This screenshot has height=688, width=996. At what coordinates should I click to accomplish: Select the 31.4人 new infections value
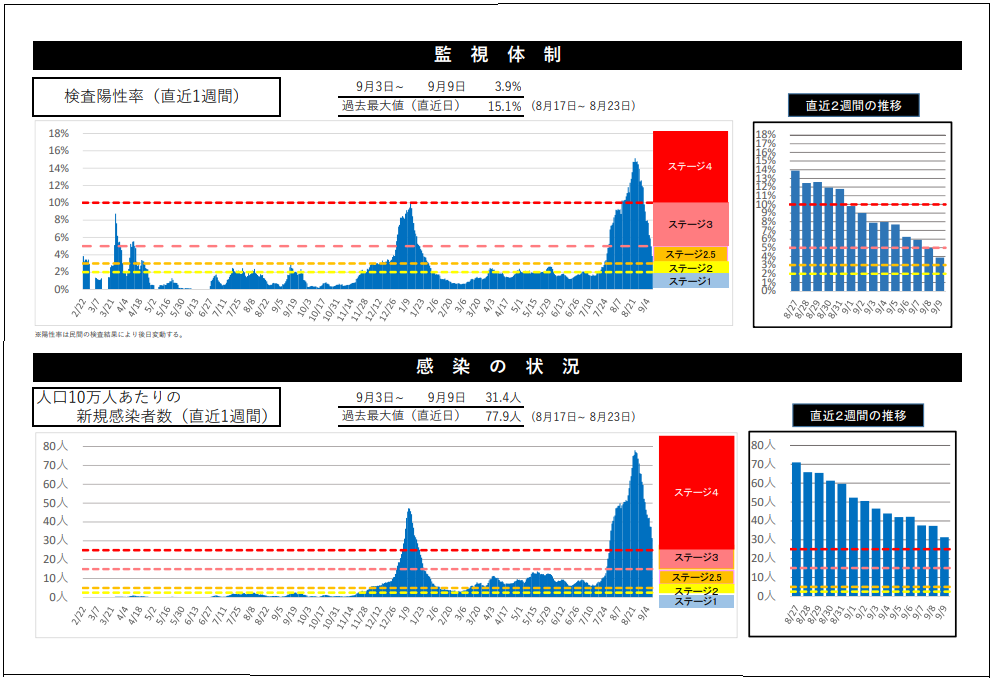[x=502, y=397]
